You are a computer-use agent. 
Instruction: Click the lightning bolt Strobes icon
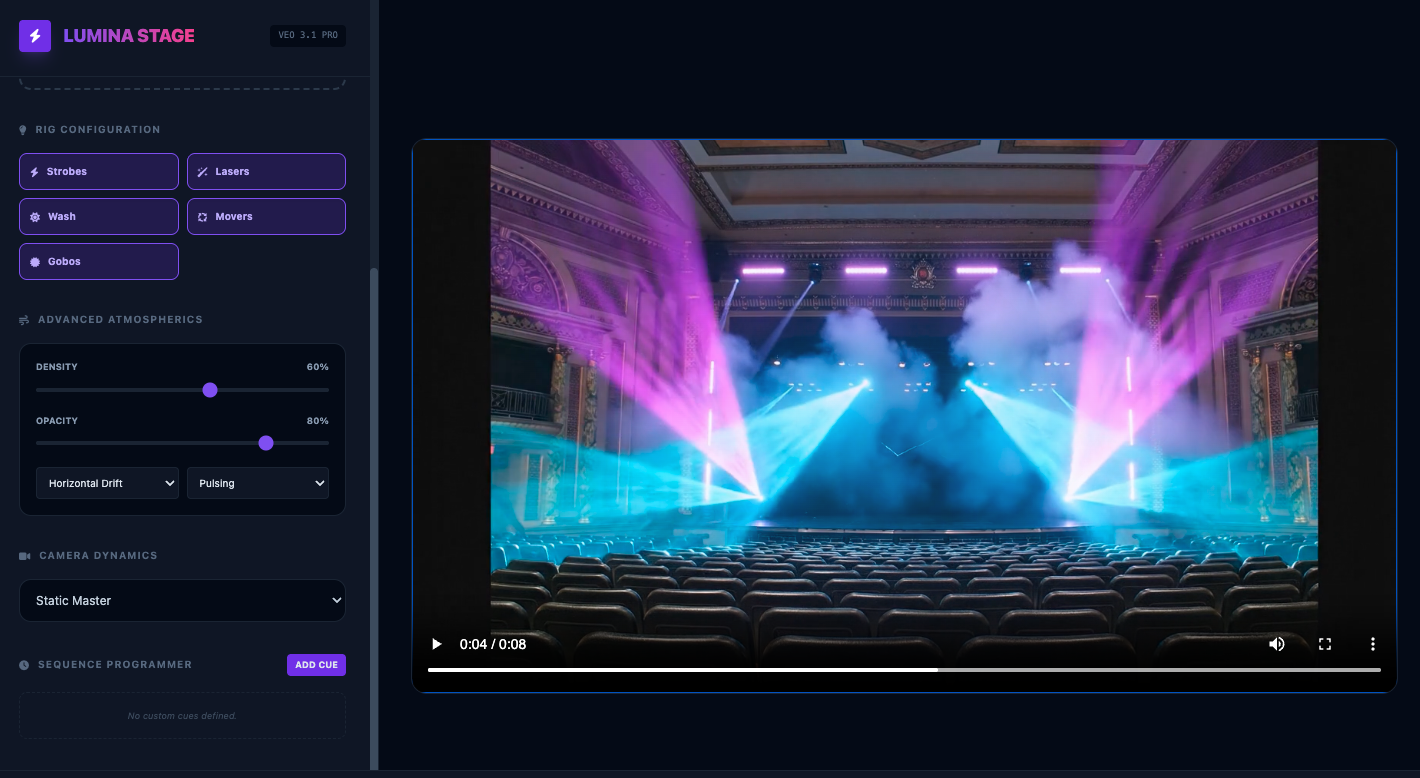point(37,171)
